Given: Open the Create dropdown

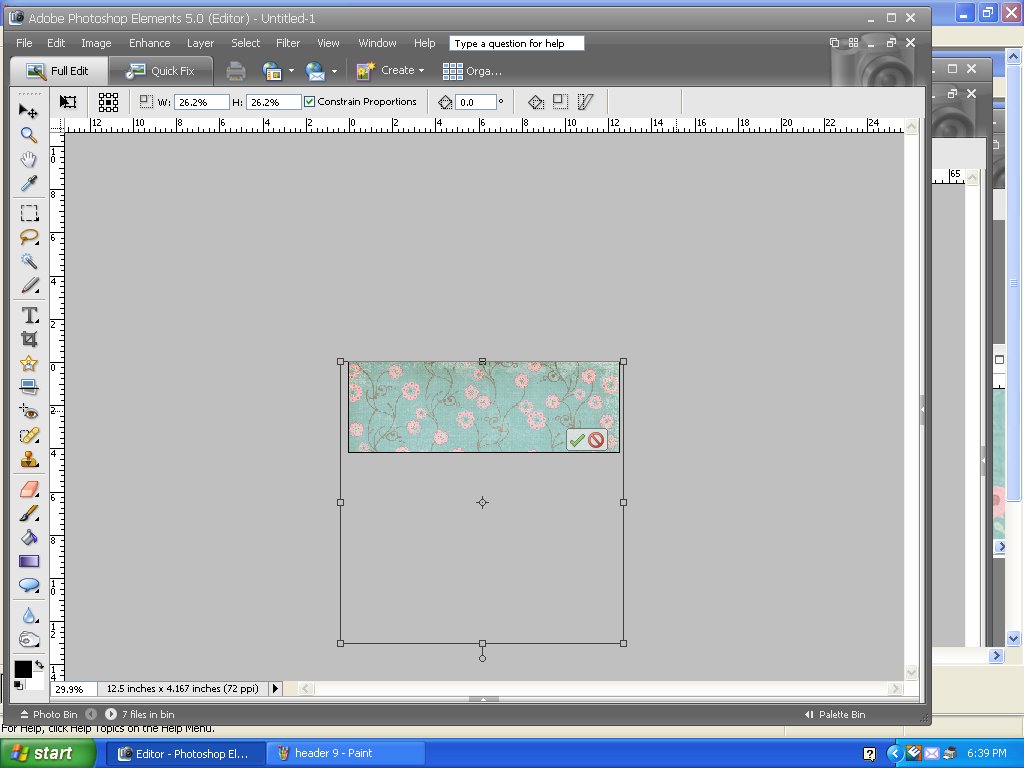Looking at the screenshot, I should [391, 71].
